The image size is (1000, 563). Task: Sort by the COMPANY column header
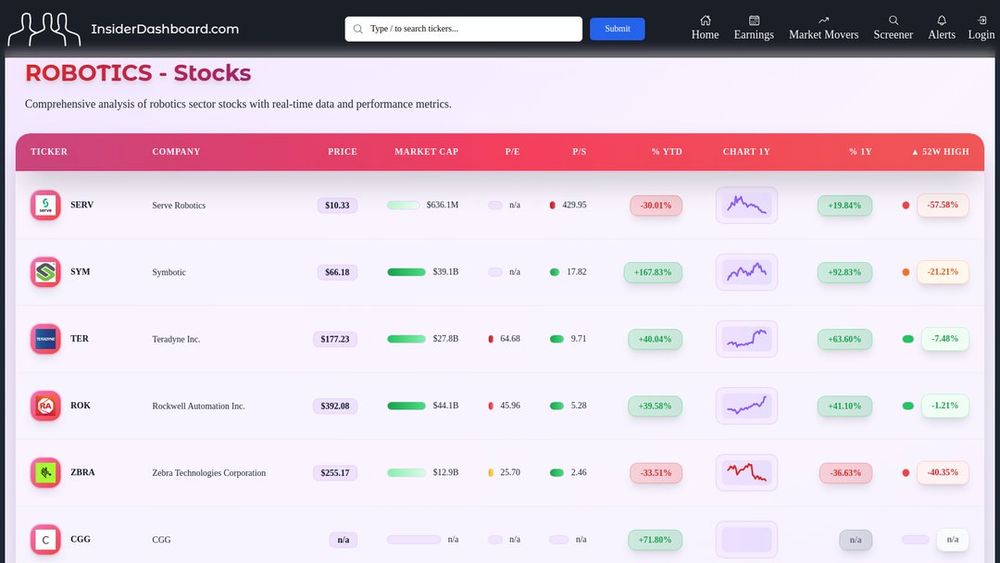(x=176, y=152)
